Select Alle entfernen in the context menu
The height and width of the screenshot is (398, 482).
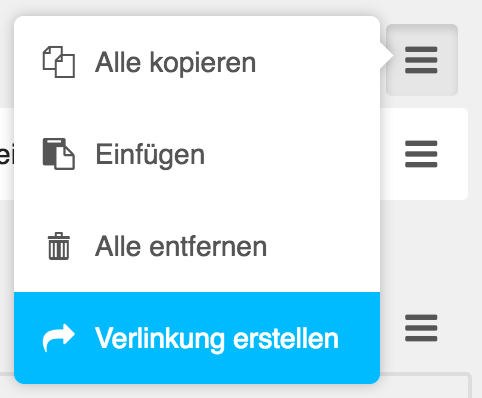click(x=197, y=246)
